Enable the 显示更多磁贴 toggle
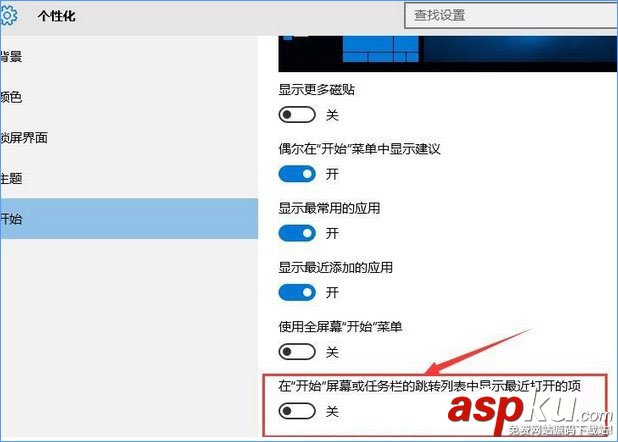This screenshot has height=442, width=618. 297,115
